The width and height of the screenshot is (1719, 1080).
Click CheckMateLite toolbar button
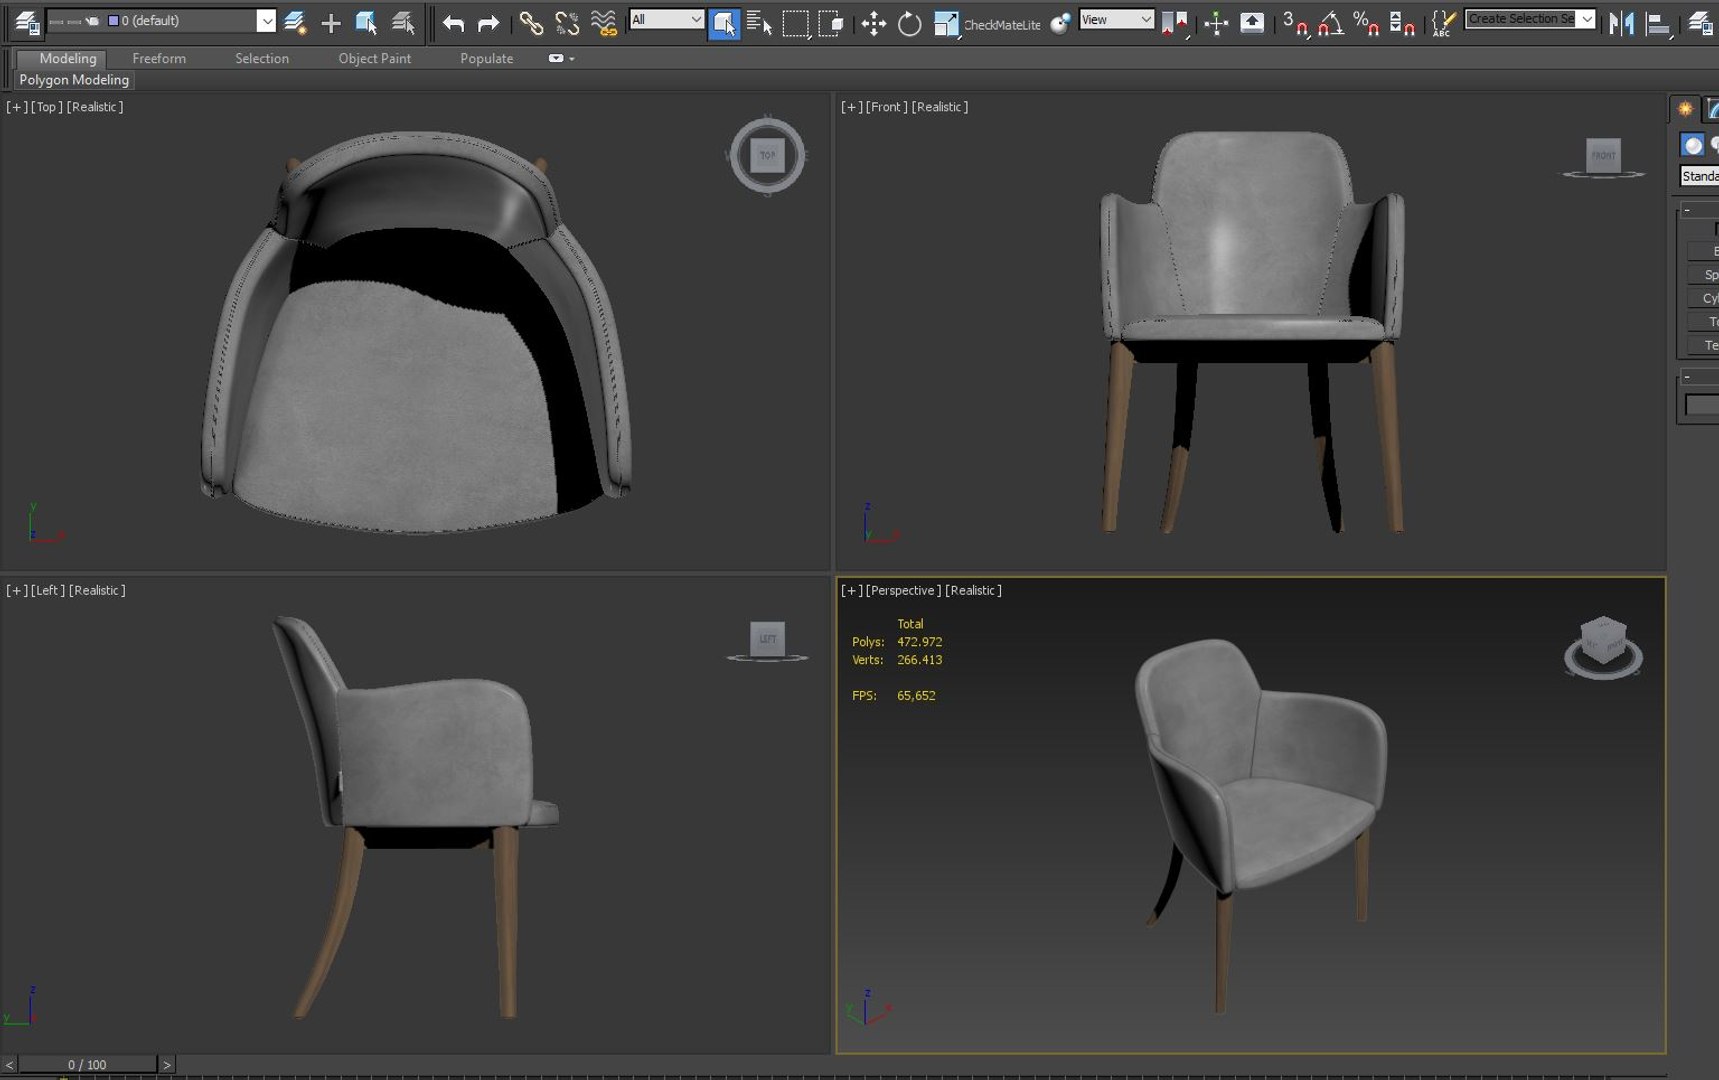point(1002,25)
